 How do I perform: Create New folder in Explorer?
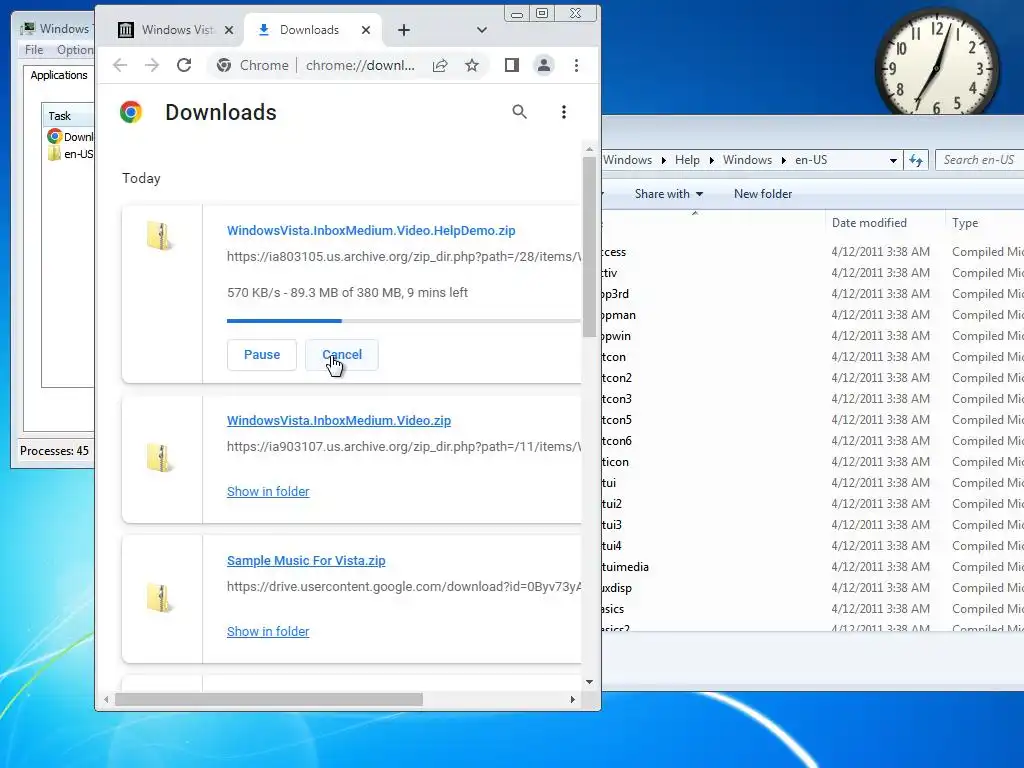click(x=763, y=194)
